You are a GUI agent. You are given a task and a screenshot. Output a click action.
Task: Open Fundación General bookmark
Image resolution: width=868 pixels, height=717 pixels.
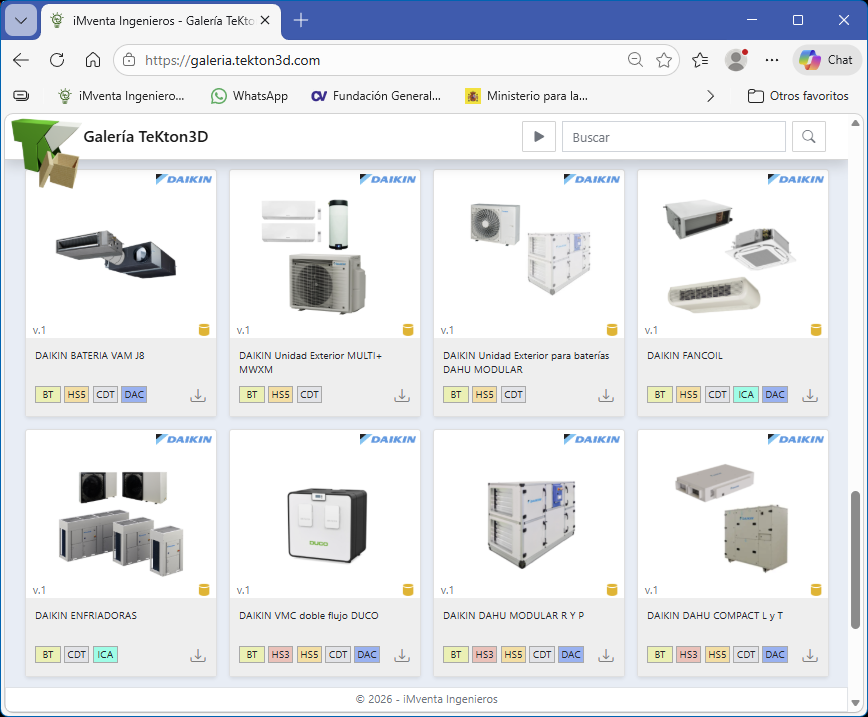click(376, 96)
